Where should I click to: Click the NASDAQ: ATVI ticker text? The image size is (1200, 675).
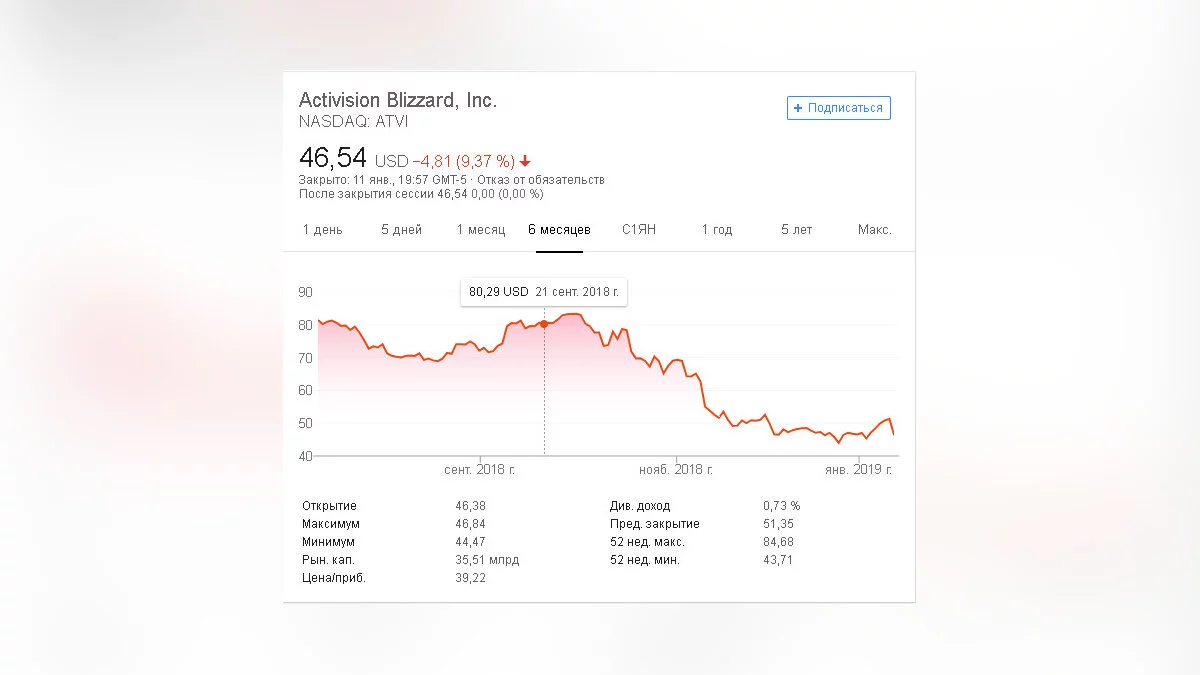(x=353, y=122)
